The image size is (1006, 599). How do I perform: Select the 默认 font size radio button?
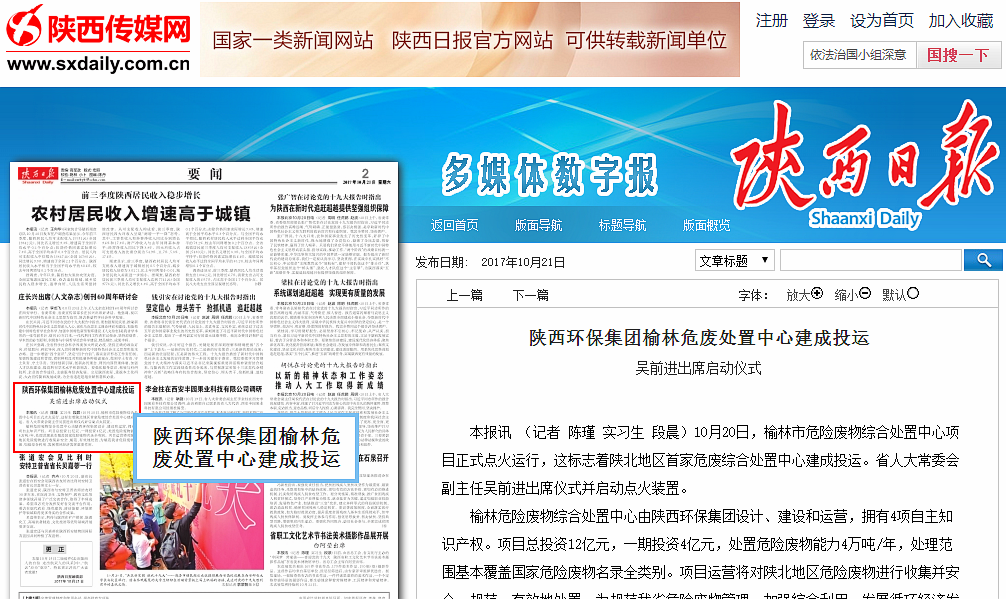click(912, 294)
